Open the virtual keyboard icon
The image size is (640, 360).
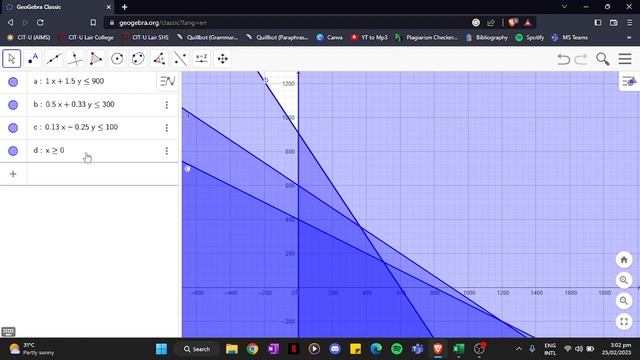[x=8, y=331]
